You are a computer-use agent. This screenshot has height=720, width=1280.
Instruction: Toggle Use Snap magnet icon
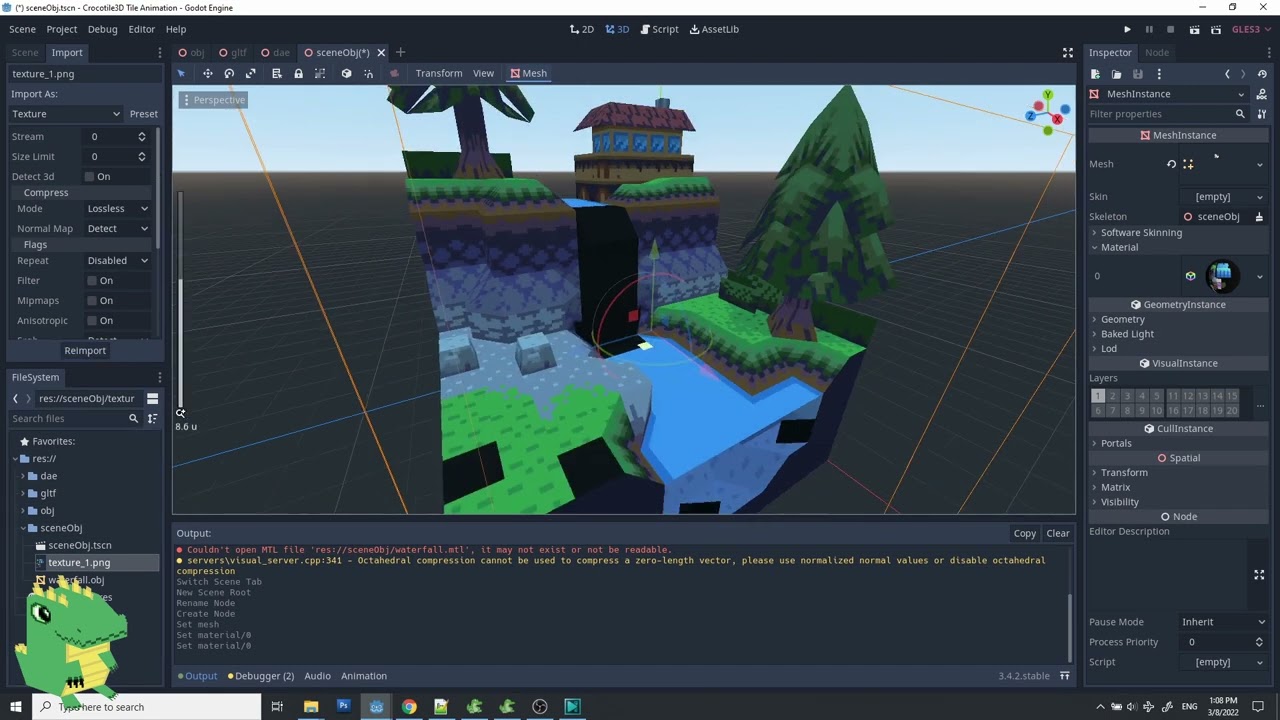[368, 73]
